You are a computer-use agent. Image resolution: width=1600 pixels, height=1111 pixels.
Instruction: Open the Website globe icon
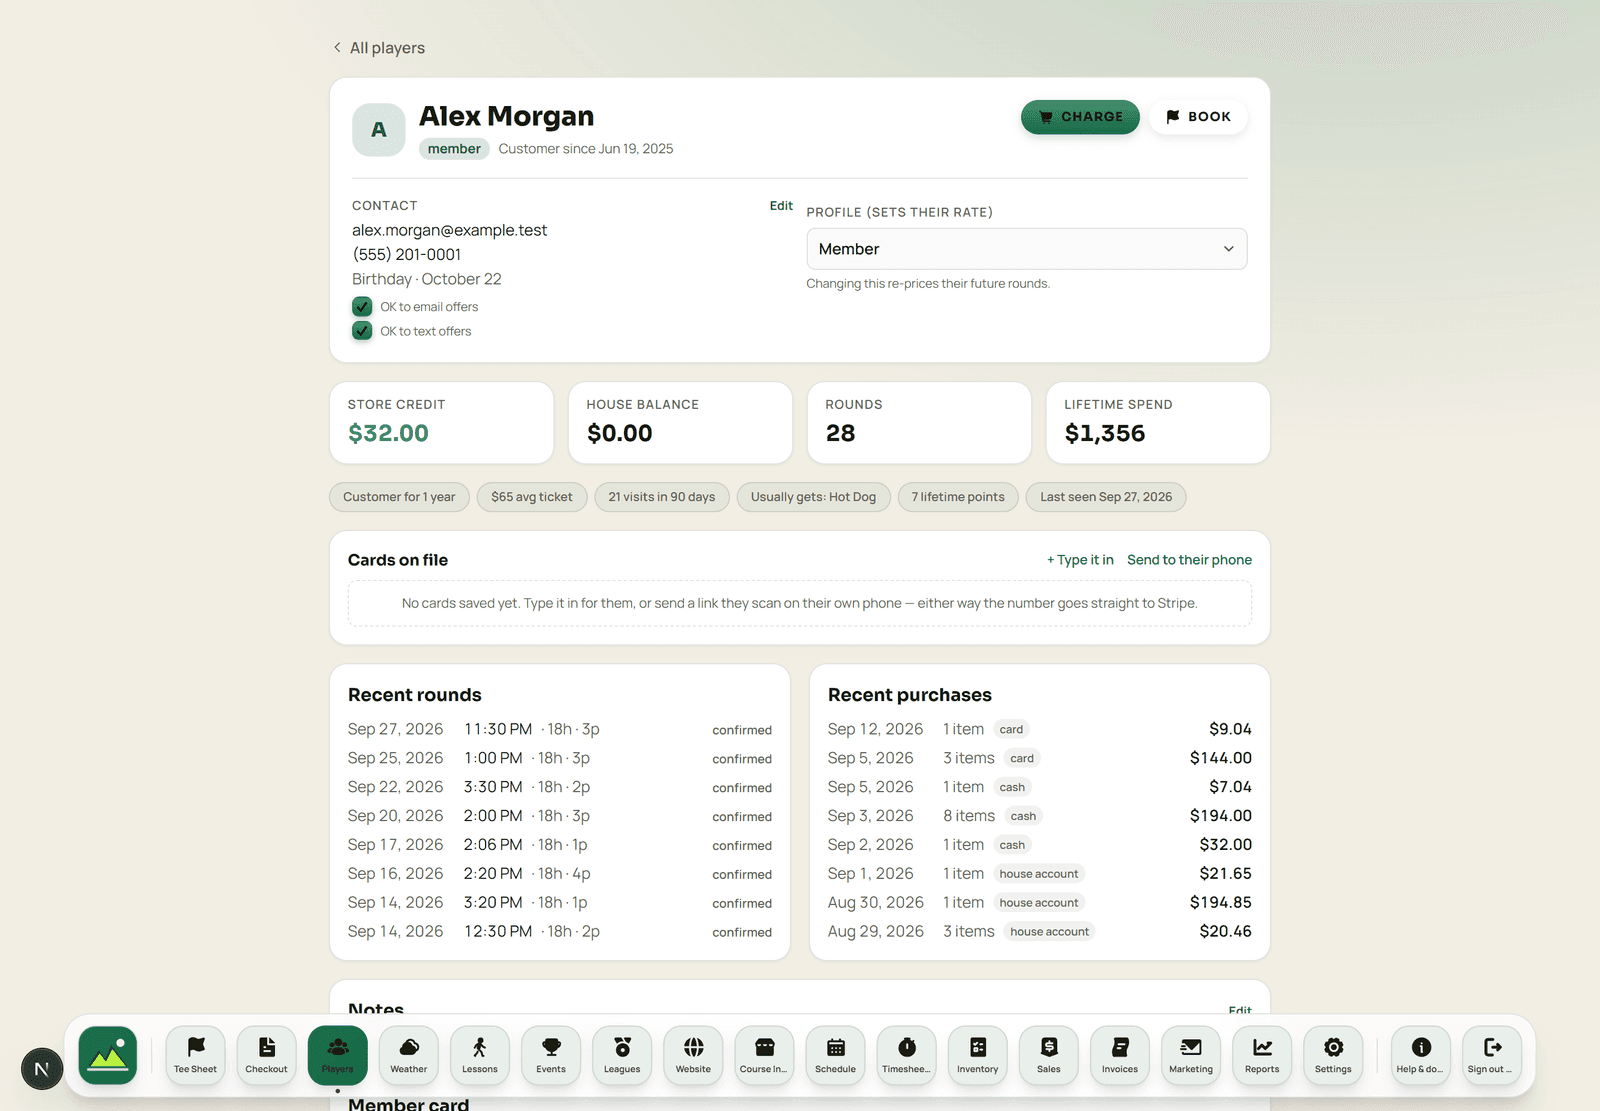pos(693,1055)
